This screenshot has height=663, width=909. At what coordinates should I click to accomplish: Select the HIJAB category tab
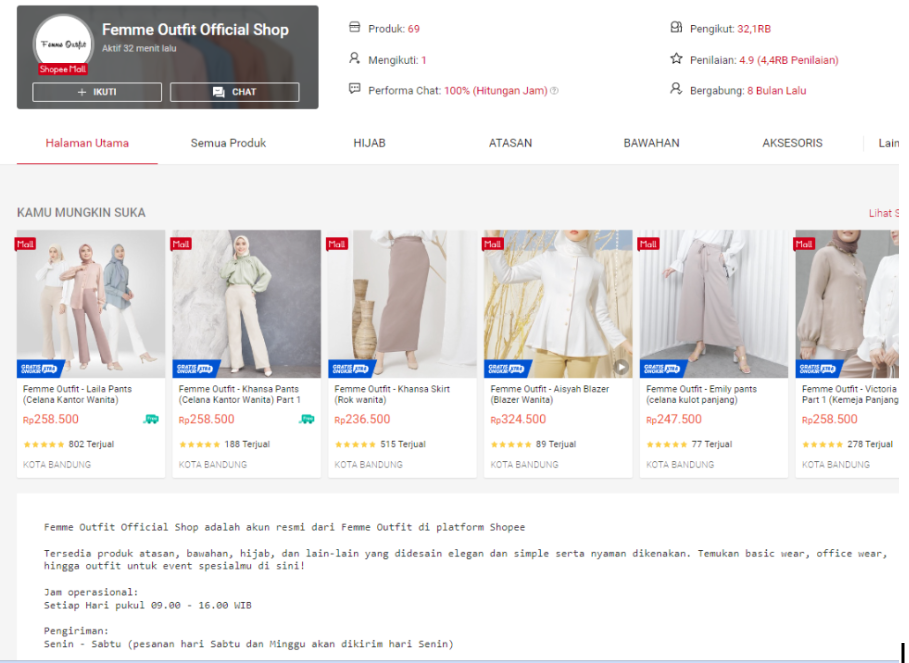(x=369, y=143)
